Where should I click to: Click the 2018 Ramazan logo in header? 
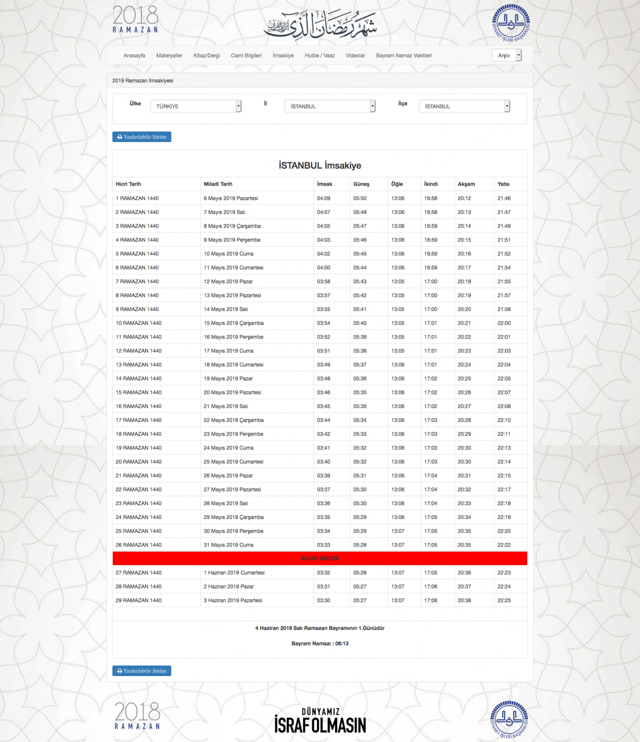pos(135,18)
